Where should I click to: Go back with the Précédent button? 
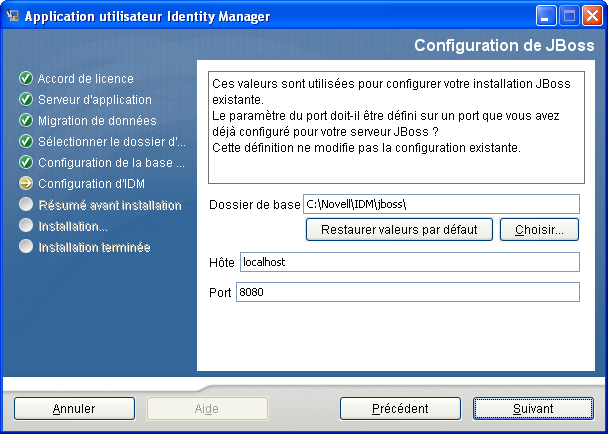[400, 409]
